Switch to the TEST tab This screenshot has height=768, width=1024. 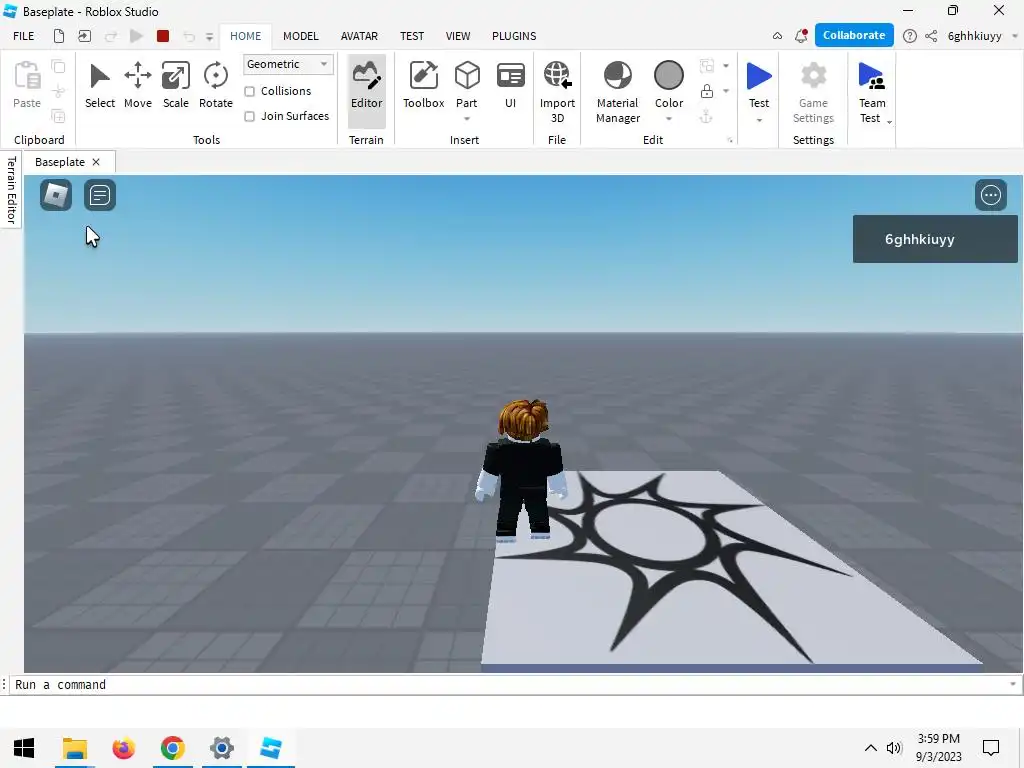(x=411, y=36)
